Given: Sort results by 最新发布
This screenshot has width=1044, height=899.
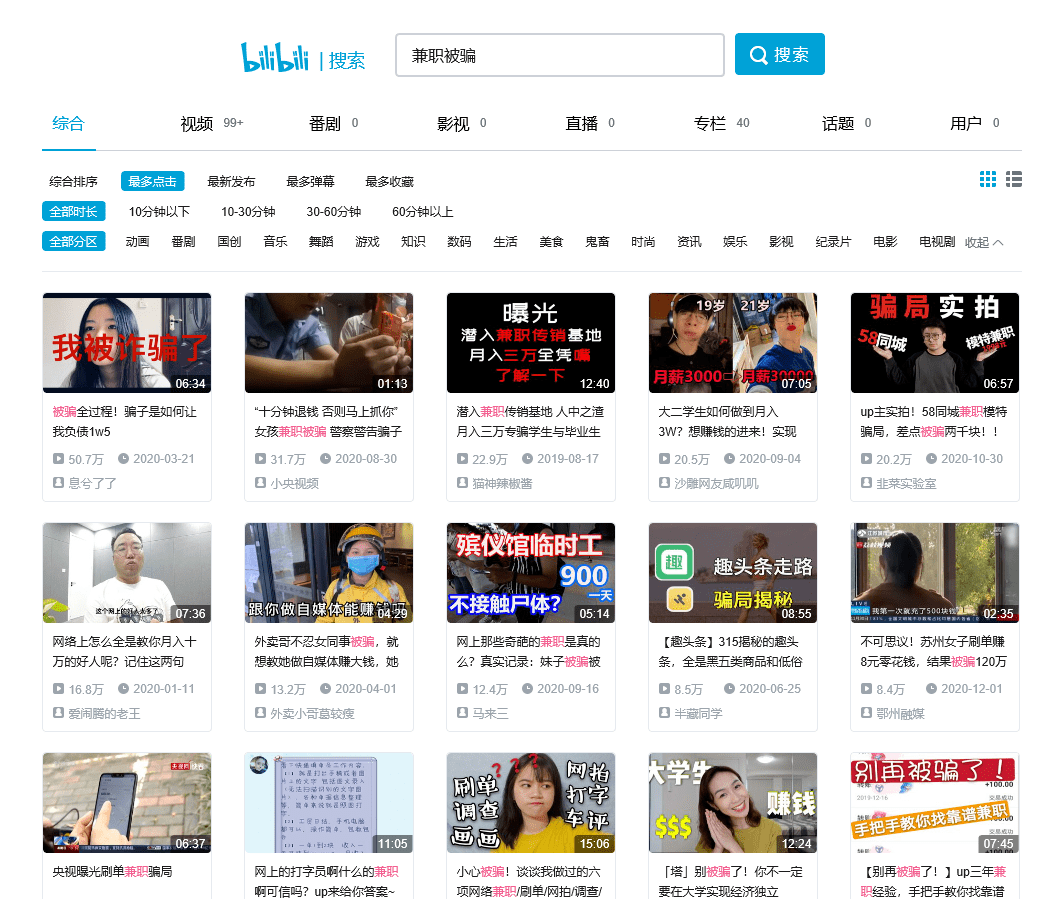Looking at the screenshot, I should click(x=231, y=181).
